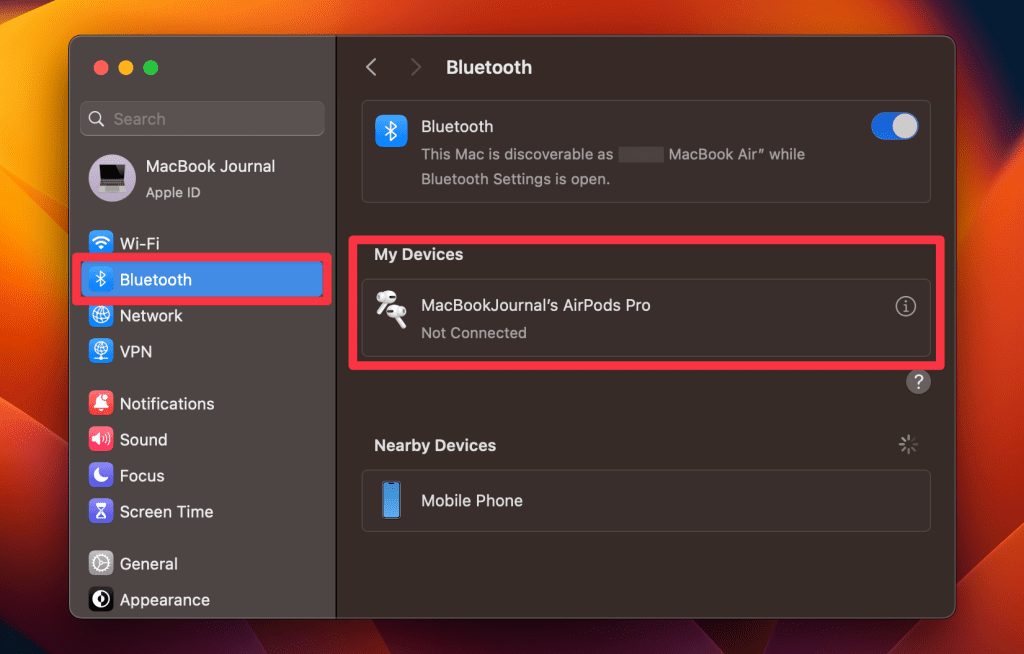Click the My Devices heading
1024x654 pixels.
pyautogui.click(x=419, y=254)
